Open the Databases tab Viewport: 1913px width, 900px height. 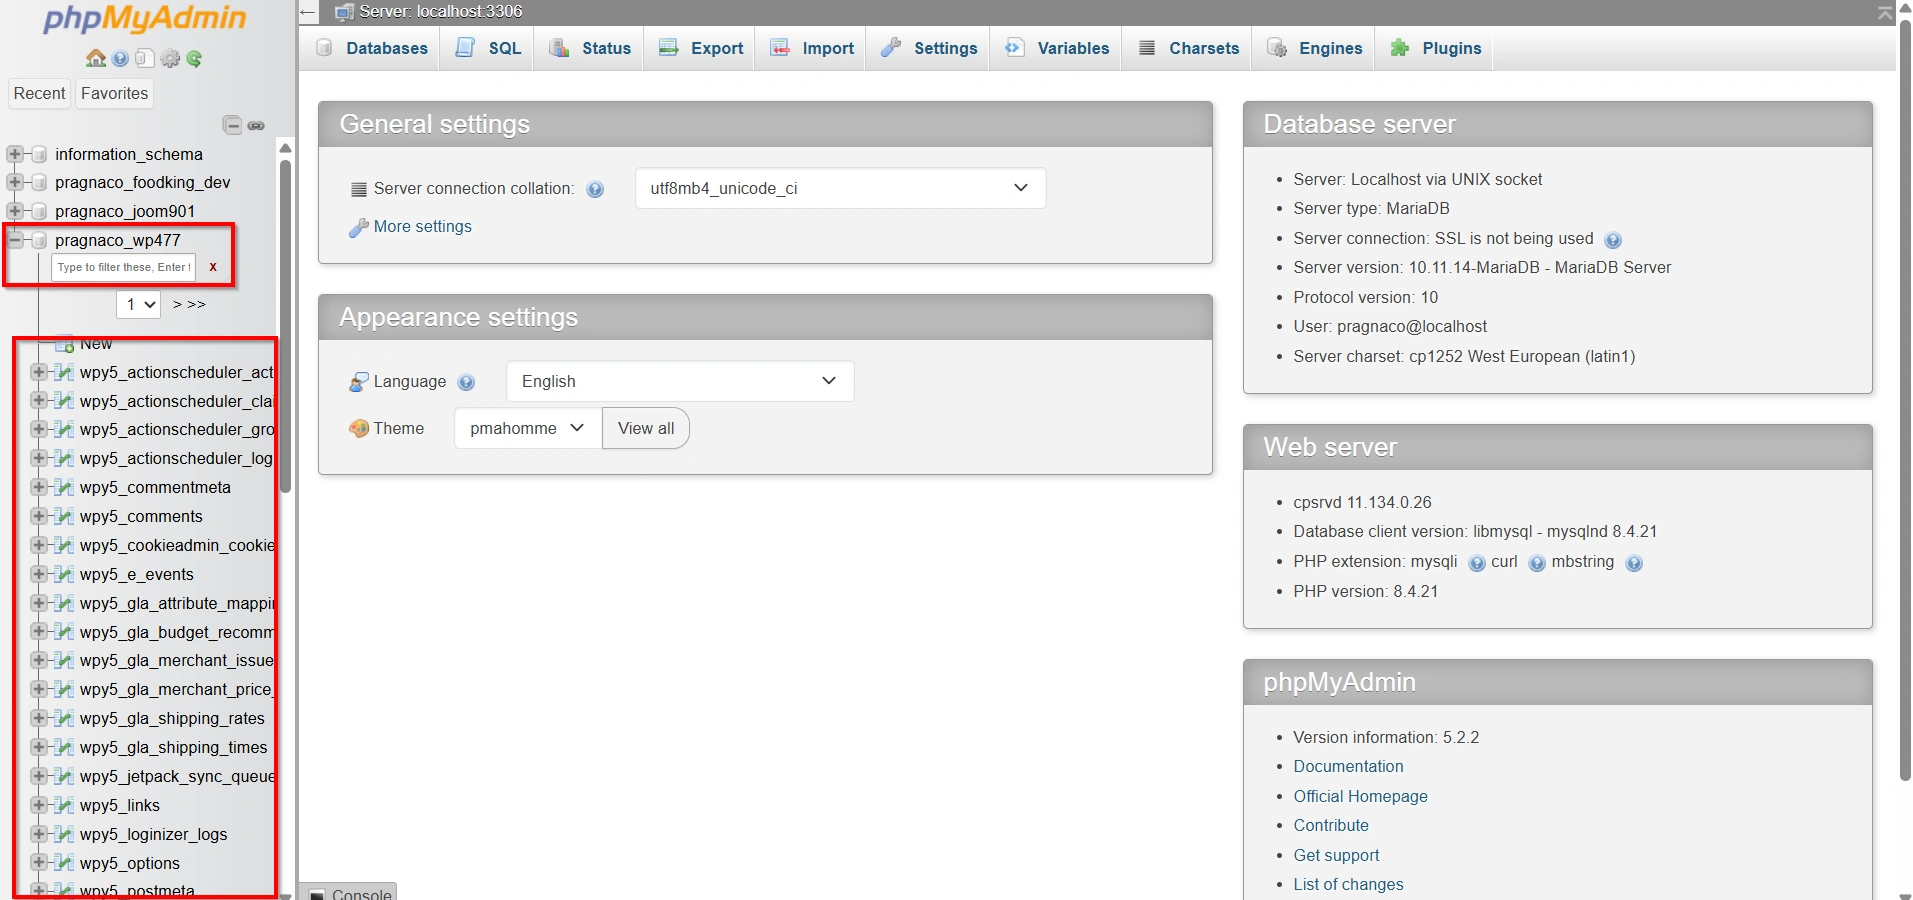pyautogui.click(x=371, y=48)
